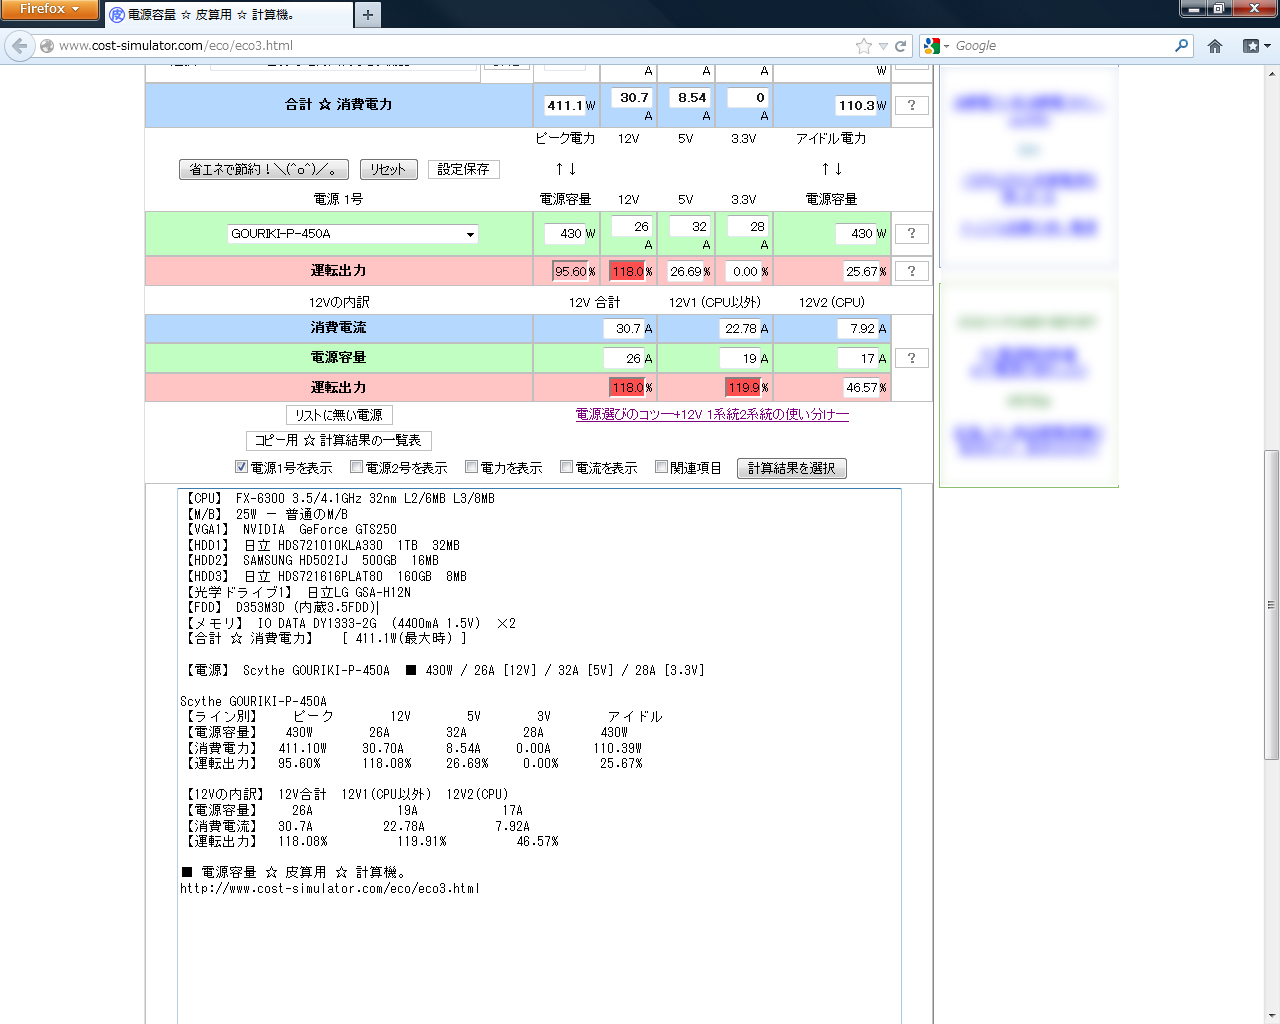
Task: Click the 設定保存 button
Action: click(463, 169)
